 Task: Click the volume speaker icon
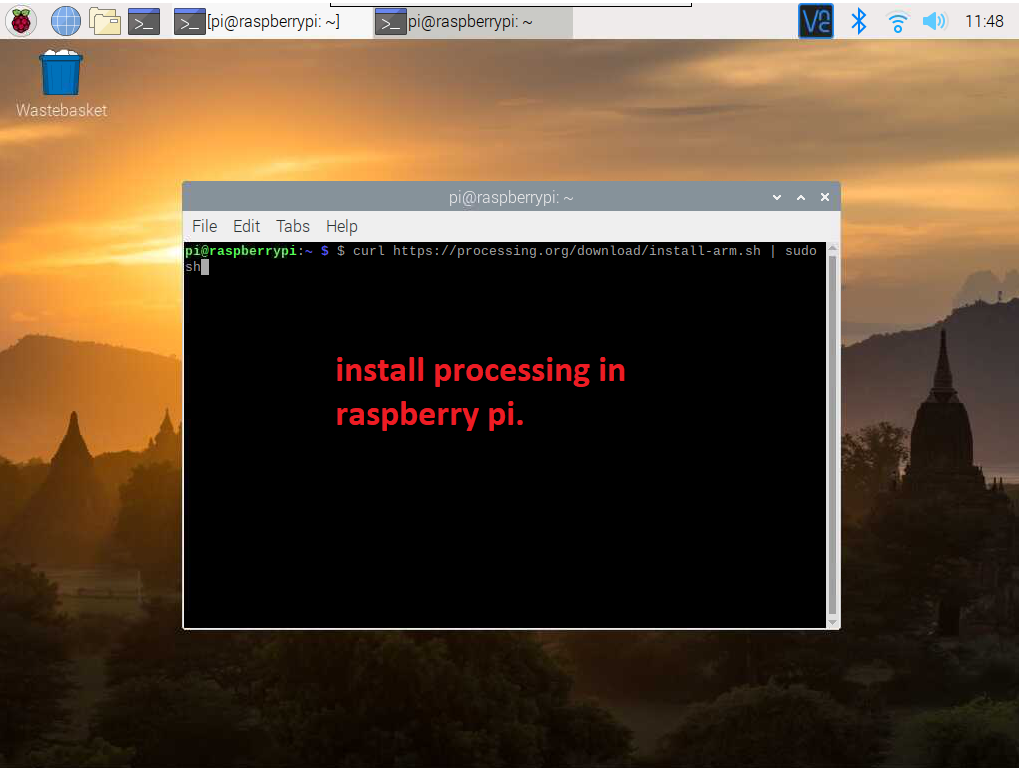click(934, 21)
